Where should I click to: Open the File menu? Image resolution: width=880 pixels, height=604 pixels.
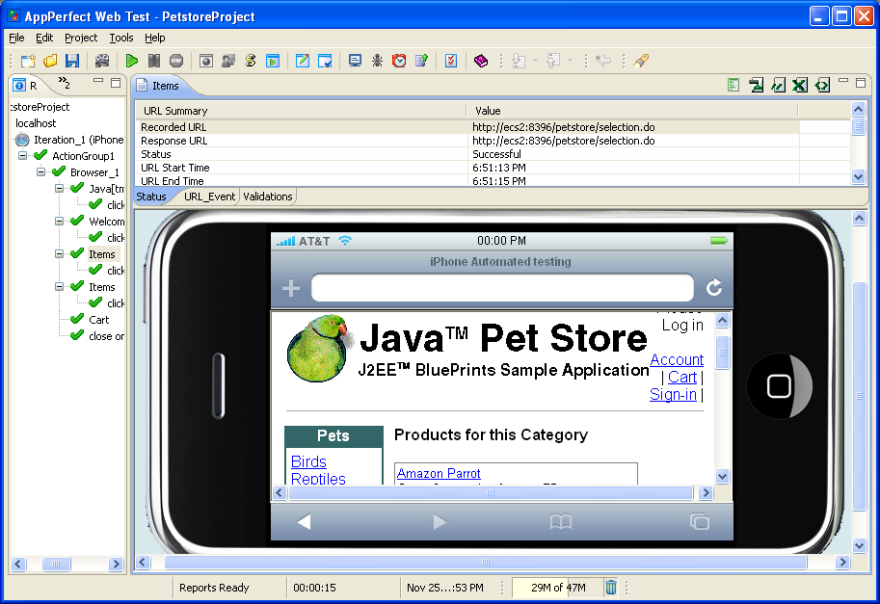tap(17, 38)
